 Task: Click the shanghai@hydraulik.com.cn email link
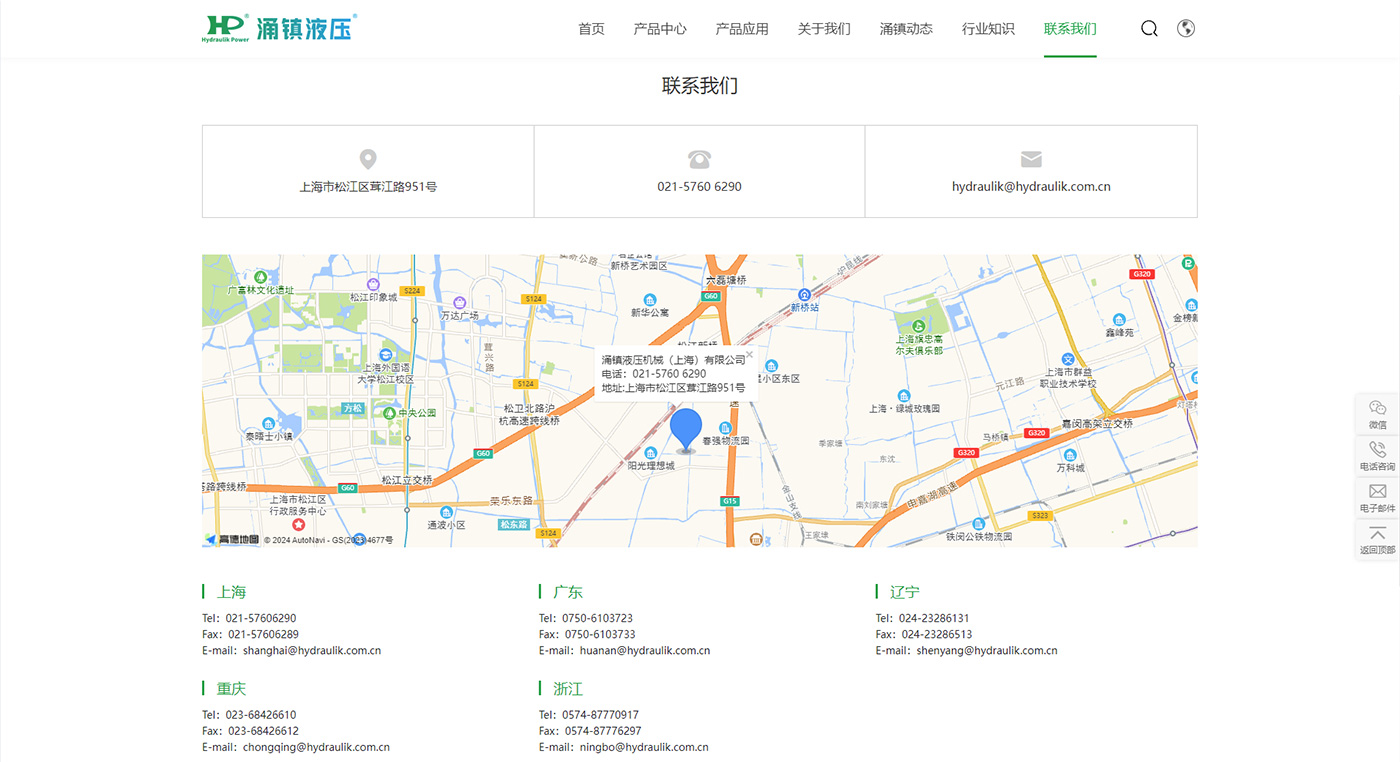311,651
